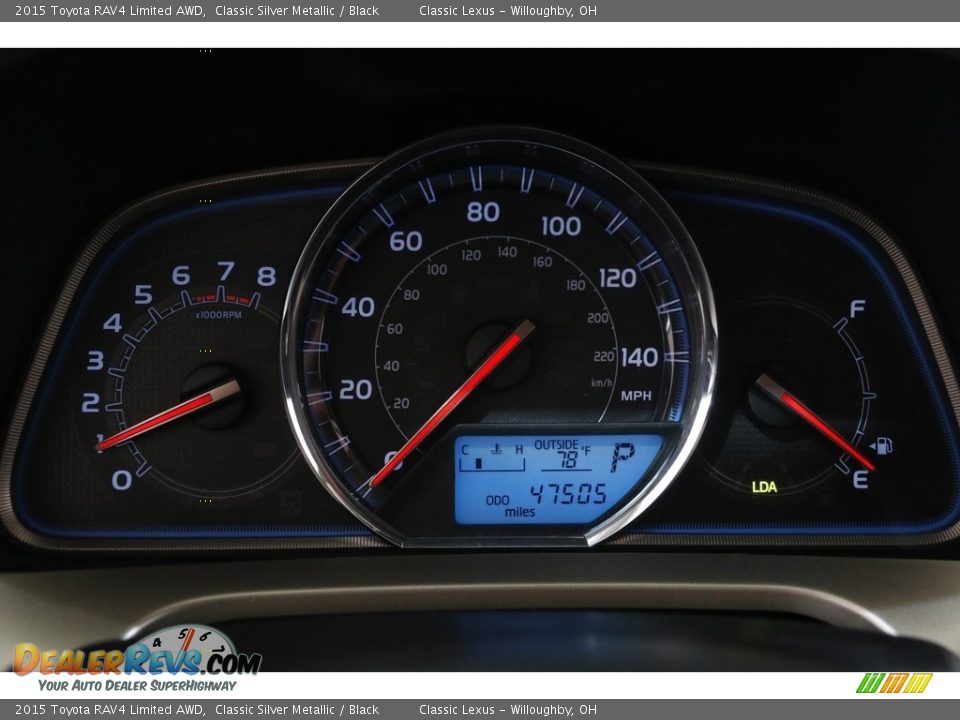This screenshot has width=960, height=720.
Task: Click the yellow LDA indicator light
Action: point(764,487)
